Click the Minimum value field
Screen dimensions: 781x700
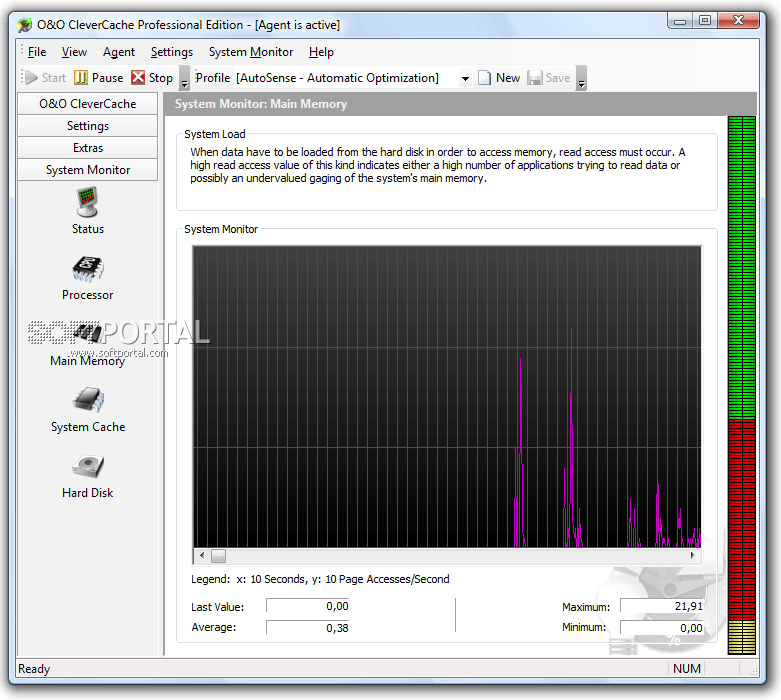pyautogui.click(x=662, y=628)
